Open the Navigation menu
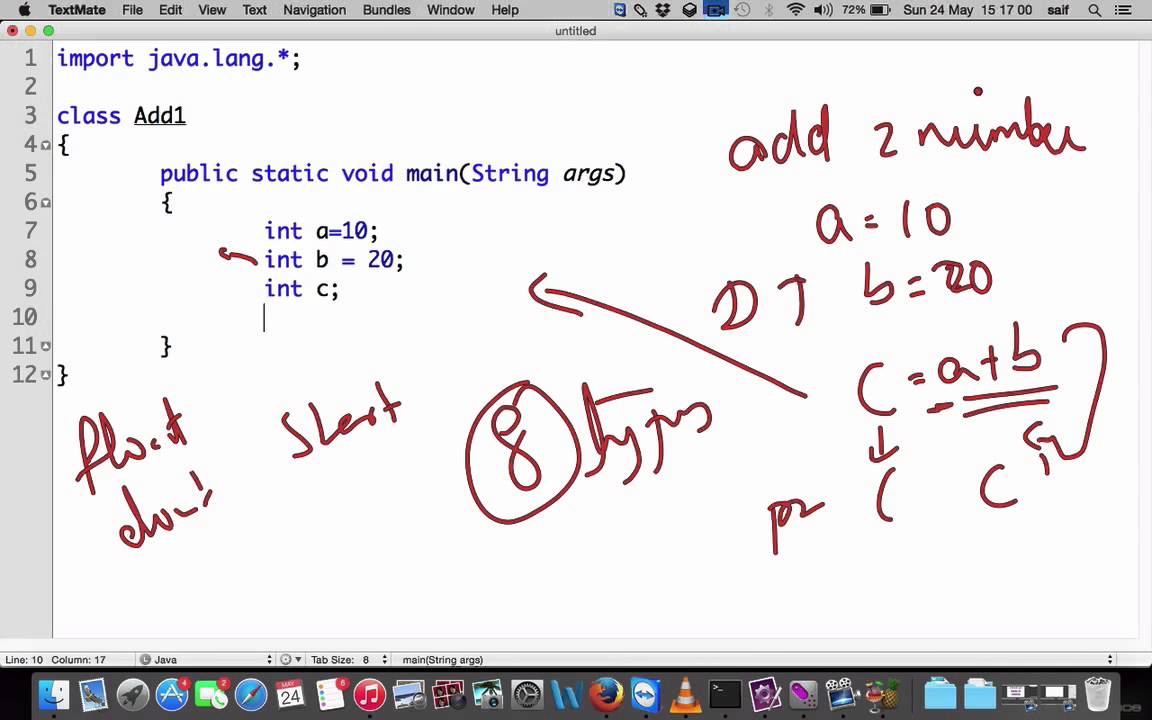 coord(314,10)
